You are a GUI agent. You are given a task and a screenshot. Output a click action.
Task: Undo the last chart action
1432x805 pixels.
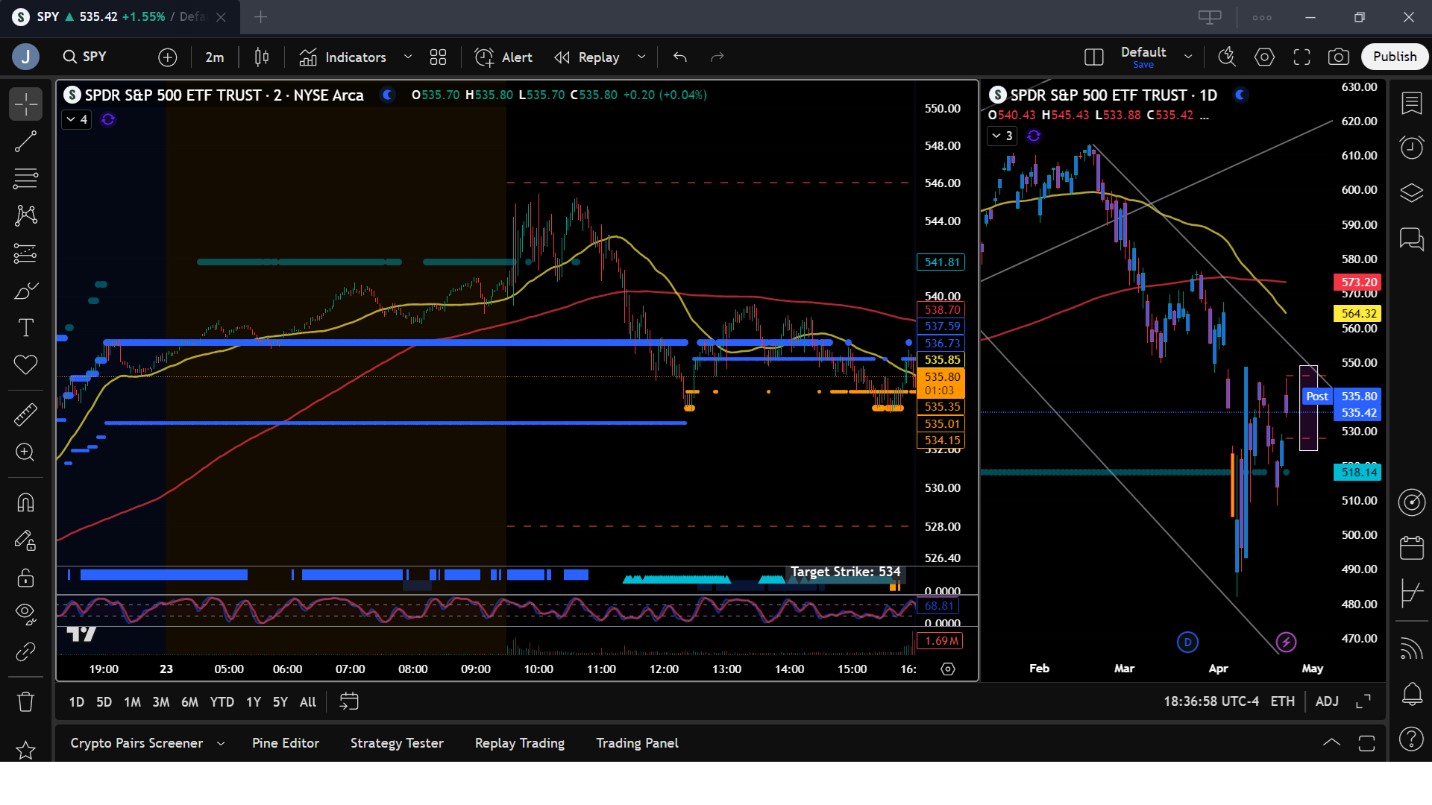click(x=680, y=57)
